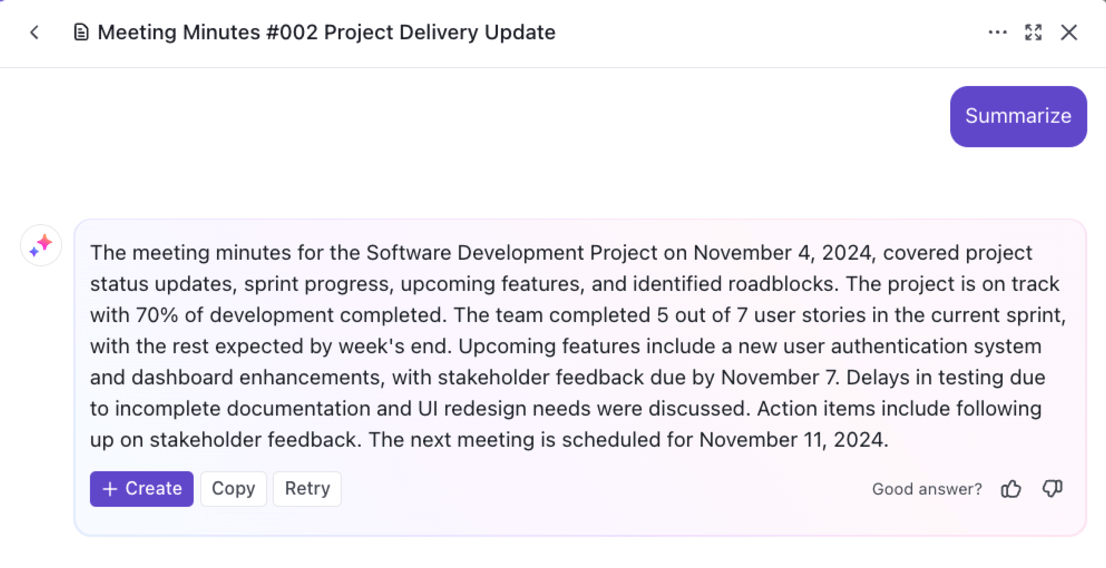1106x568 pixels.
Task: Click the Meeting Minutes #002 title text
Action: tap(326, 33)
